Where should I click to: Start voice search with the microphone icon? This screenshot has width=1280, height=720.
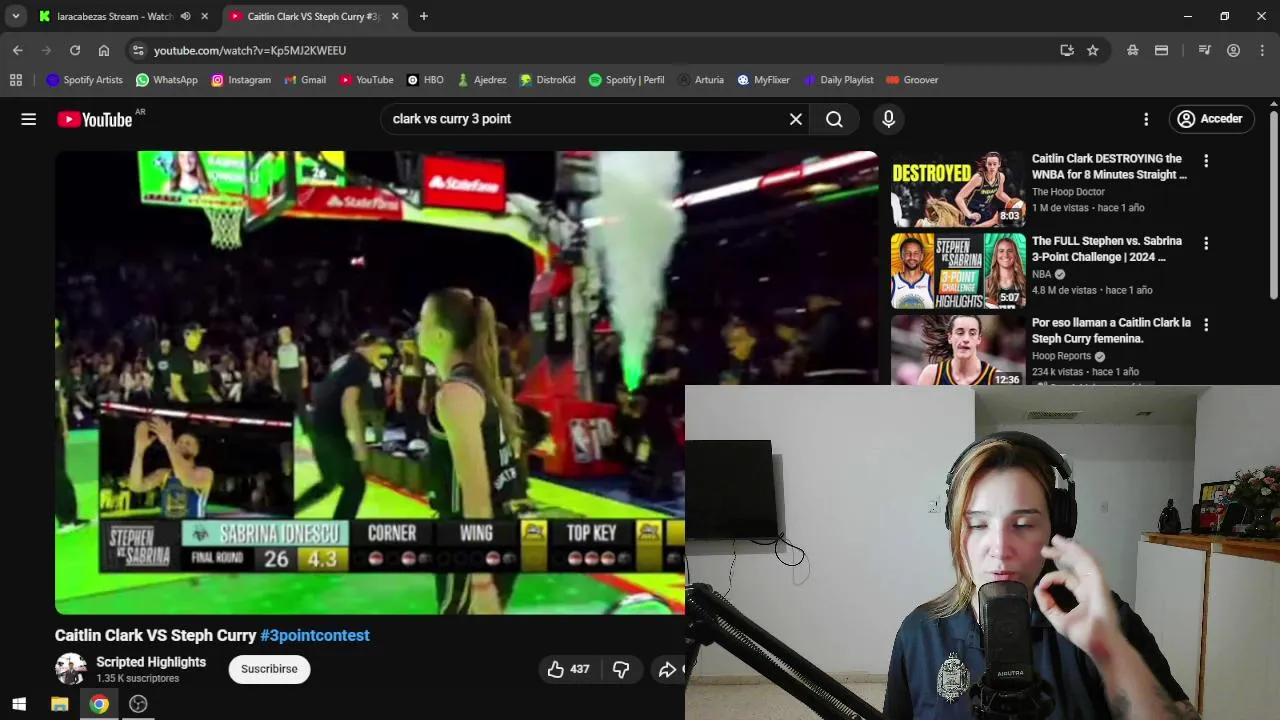point(888,119)
